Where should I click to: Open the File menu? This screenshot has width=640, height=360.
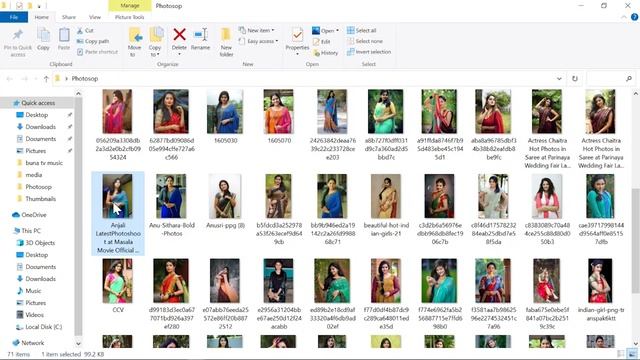tap(14, 17)
